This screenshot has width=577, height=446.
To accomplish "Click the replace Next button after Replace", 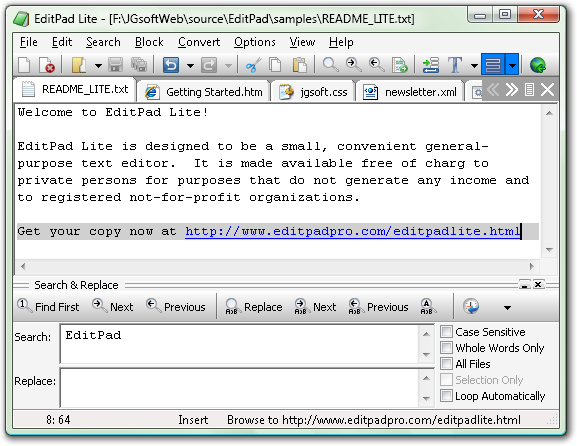I will (315, 307).
